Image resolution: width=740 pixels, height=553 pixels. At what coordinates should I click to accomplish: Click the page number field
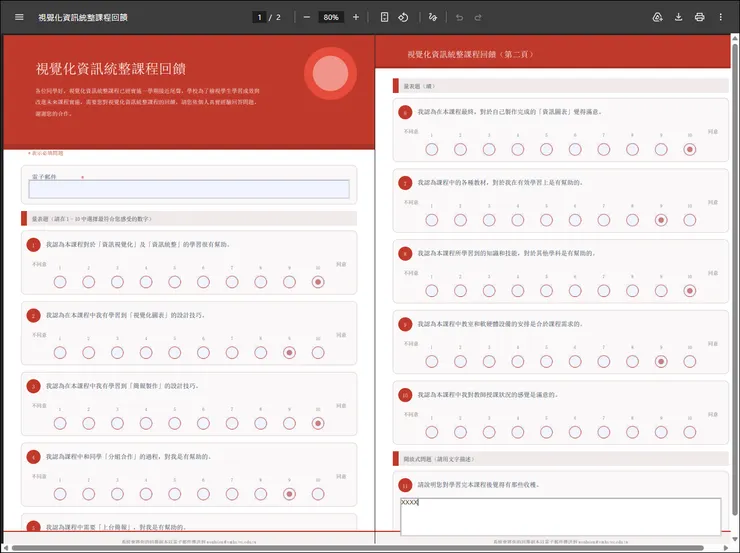coord(259,17)
